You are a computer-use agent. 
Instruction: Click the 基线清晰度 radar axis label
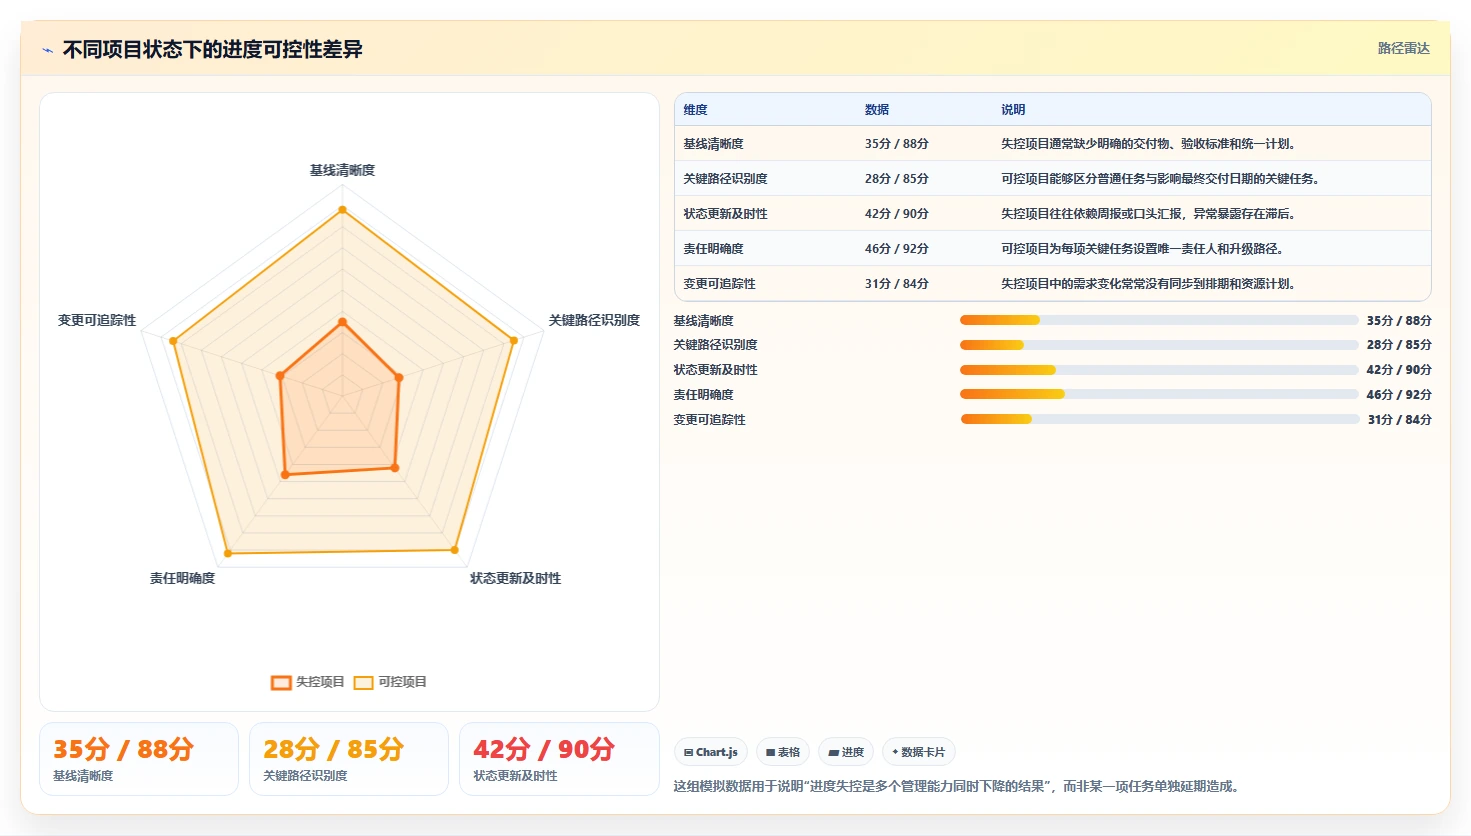(342, 171)
